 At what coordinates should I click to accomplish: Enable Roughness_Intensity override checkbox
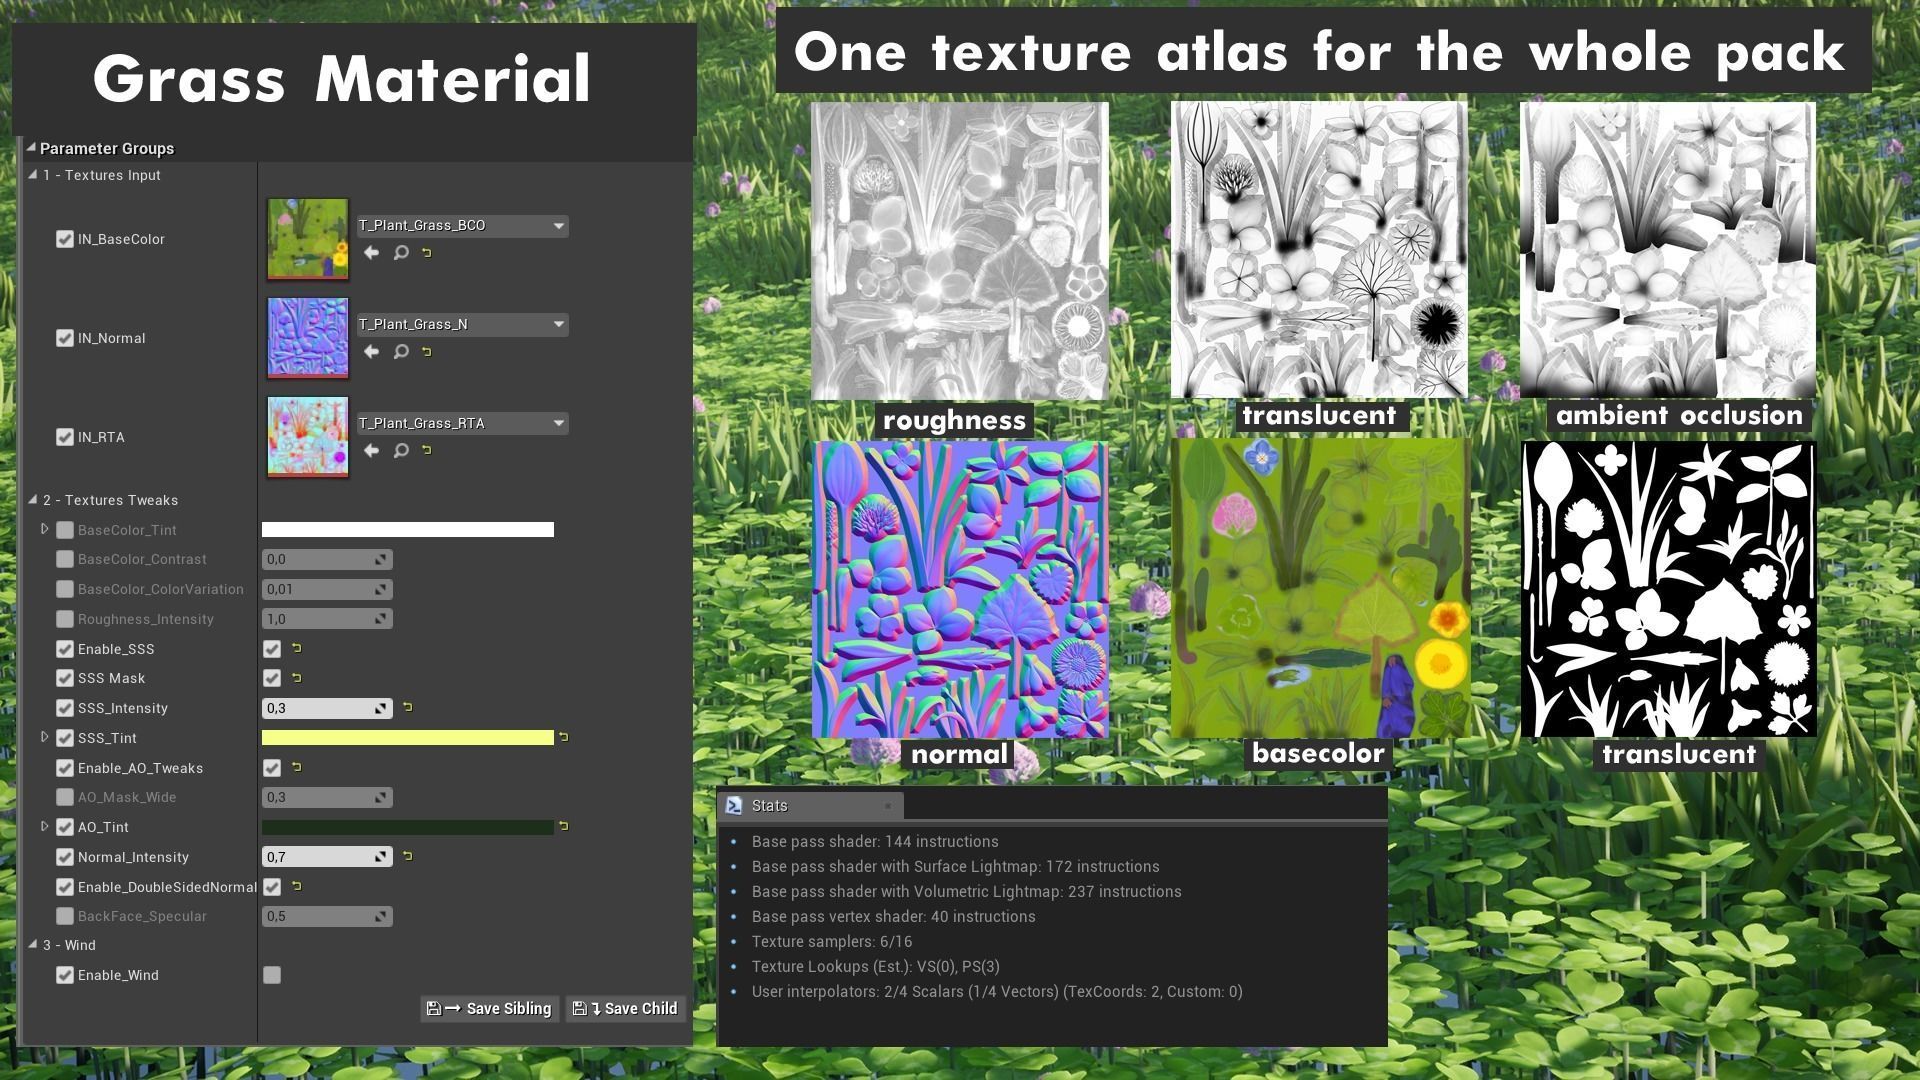click(x=65, y=619)
